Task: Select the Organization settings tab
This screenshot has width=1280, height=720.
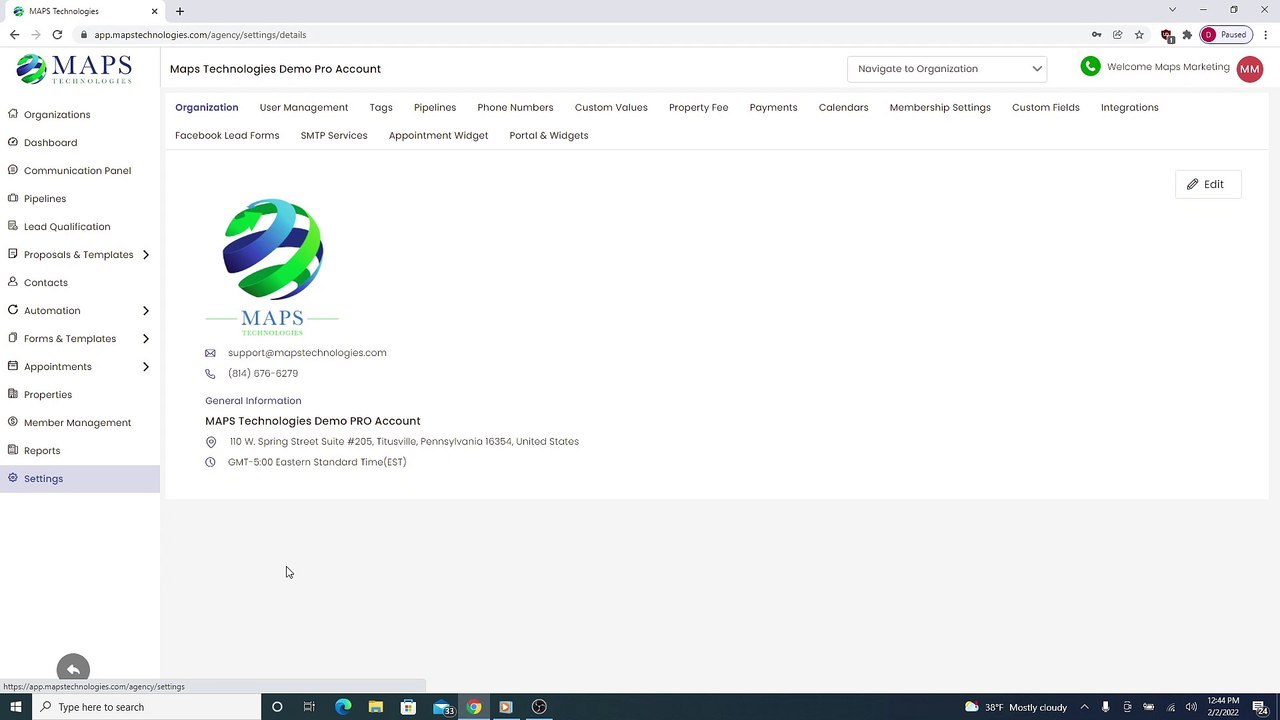Action: click(207, 107)
